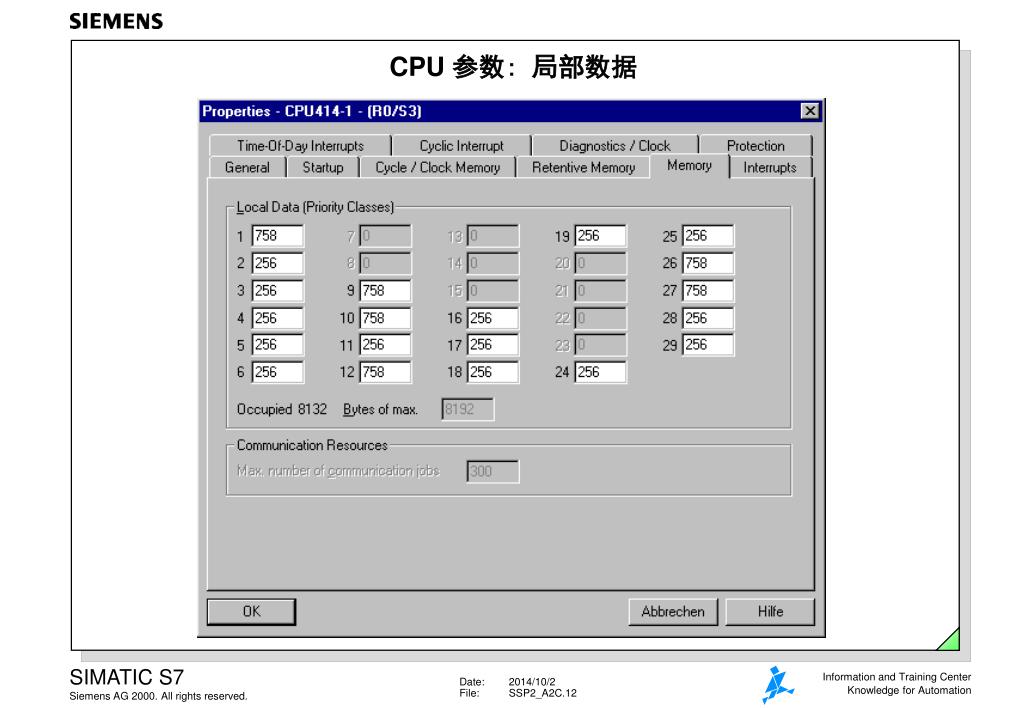Select the Local Data (Priority Classes) label
1023x708 pixels.
[x=315, y=207]
